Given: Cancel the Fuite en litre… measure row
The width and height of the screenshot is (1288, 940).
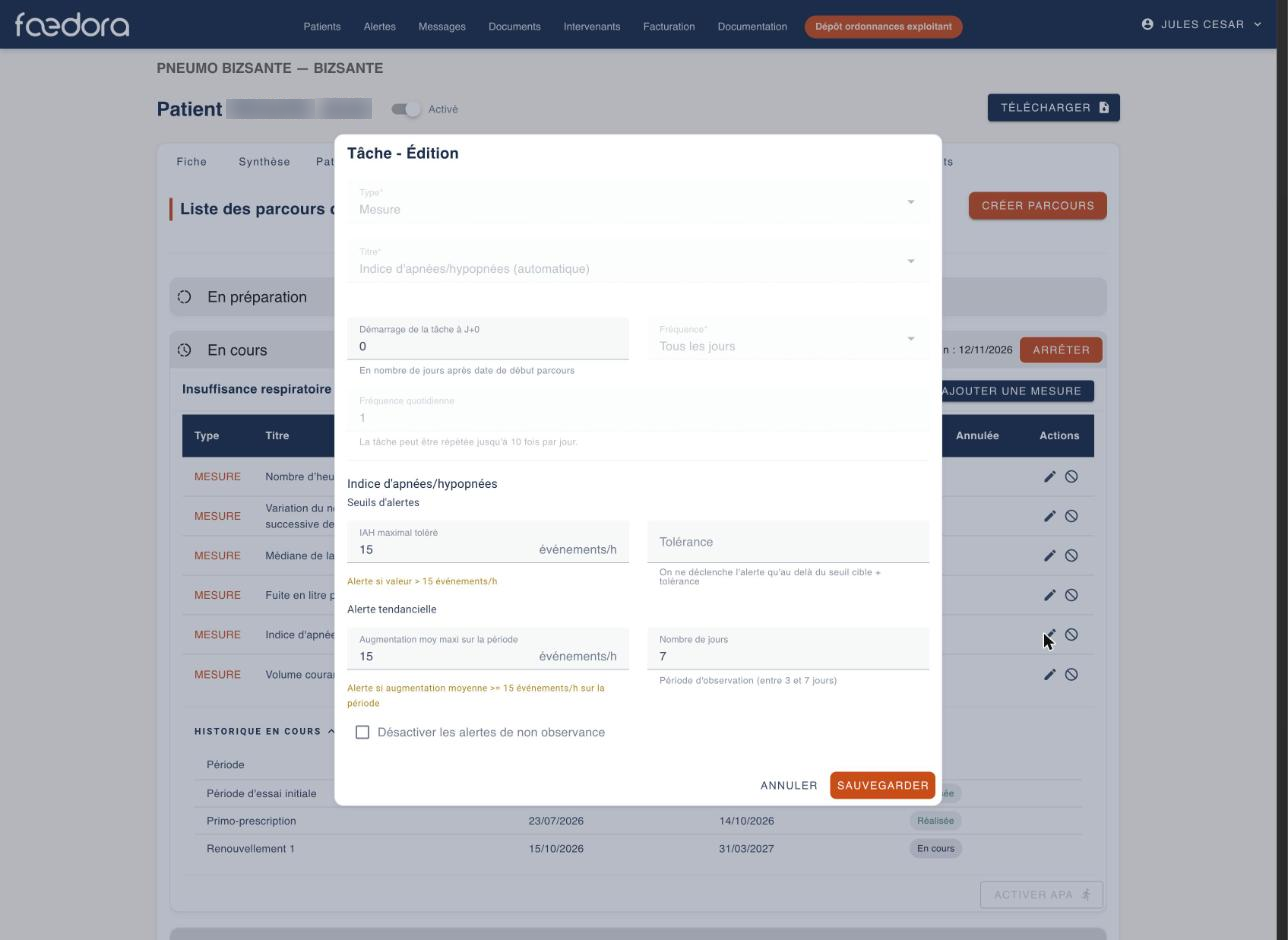Looking at the screenshot, I should pyautogui.click(x=1071, y=595).
